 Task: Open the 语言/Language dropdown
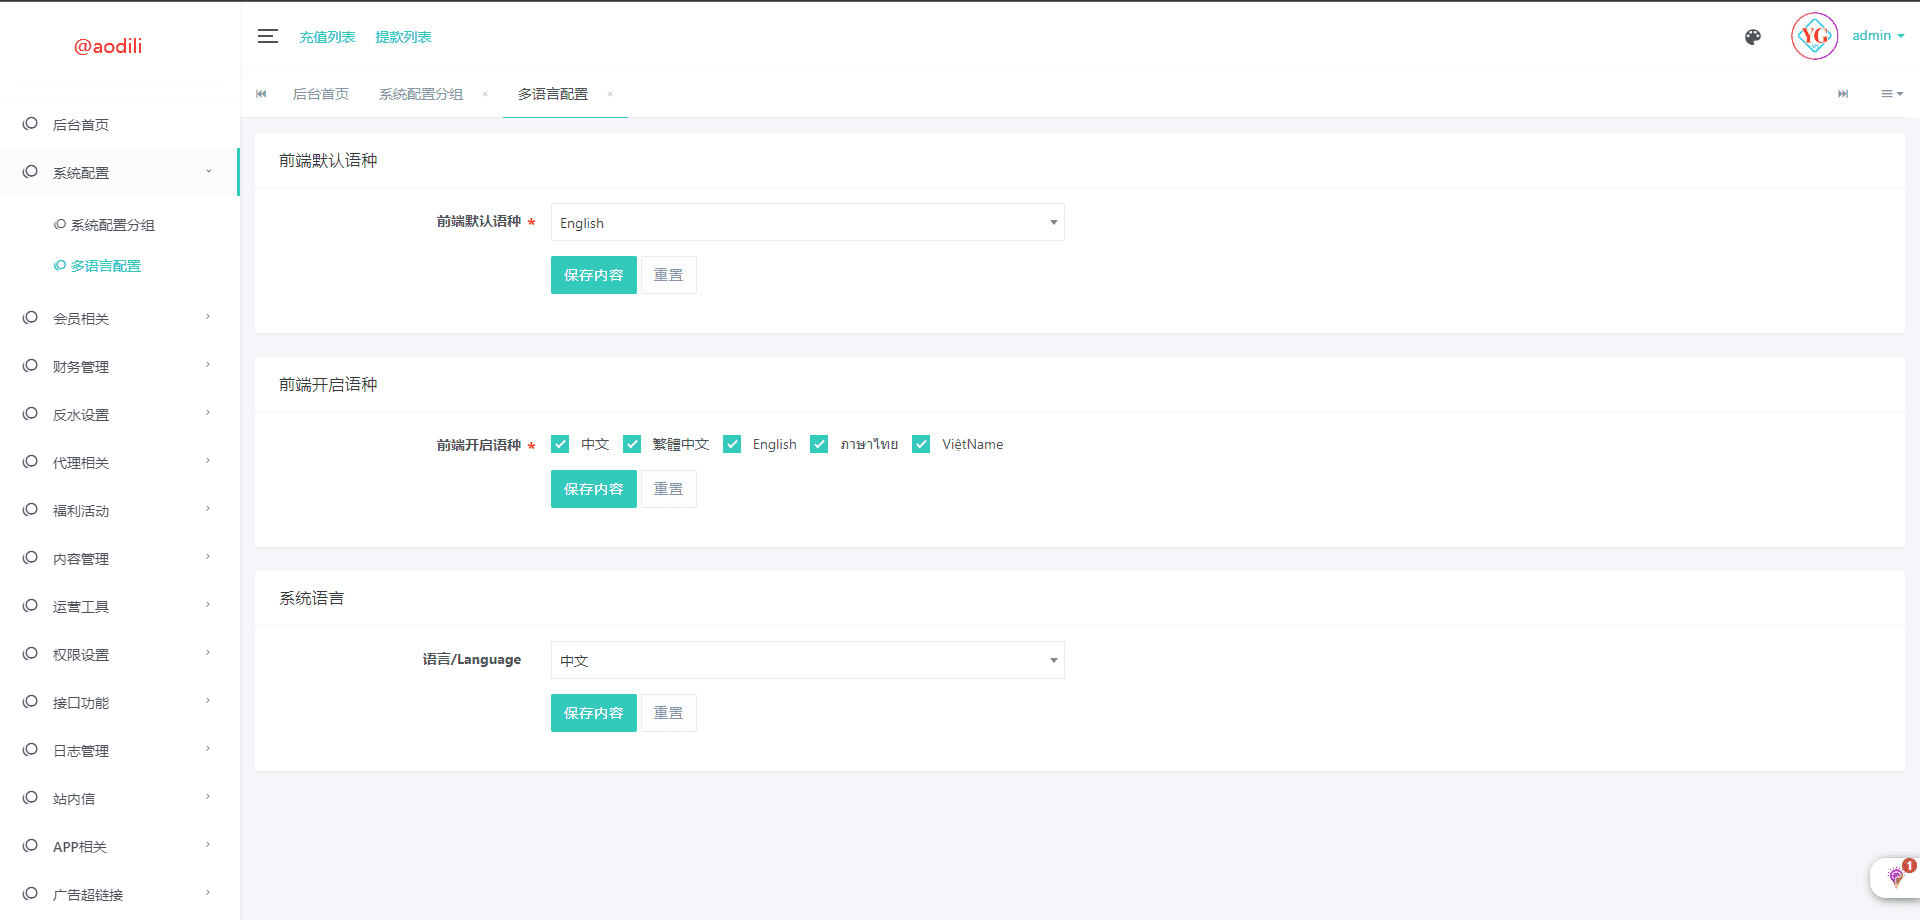[807, 660]
